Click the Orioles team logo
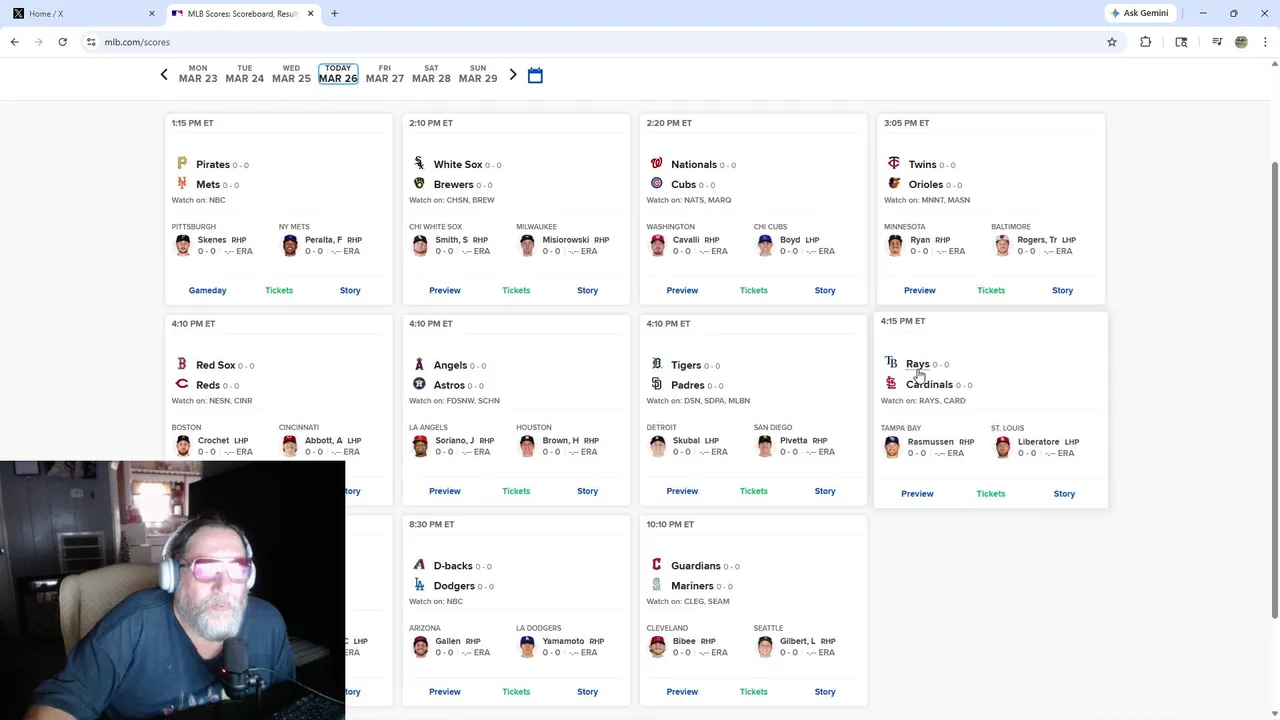1280x720 pixels. (894, 184)
